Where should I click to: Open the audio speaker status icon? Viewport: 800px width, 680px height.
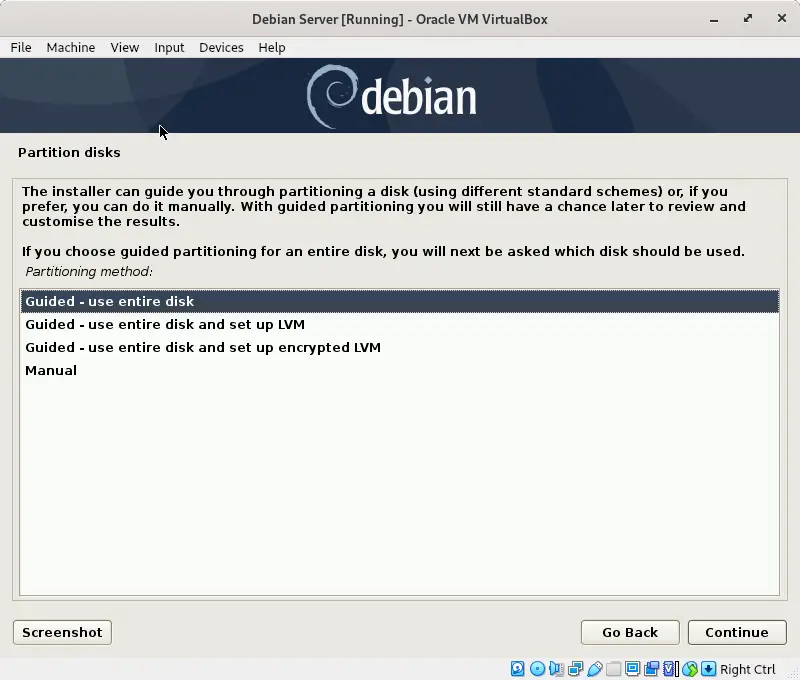(x=556, y=669)
